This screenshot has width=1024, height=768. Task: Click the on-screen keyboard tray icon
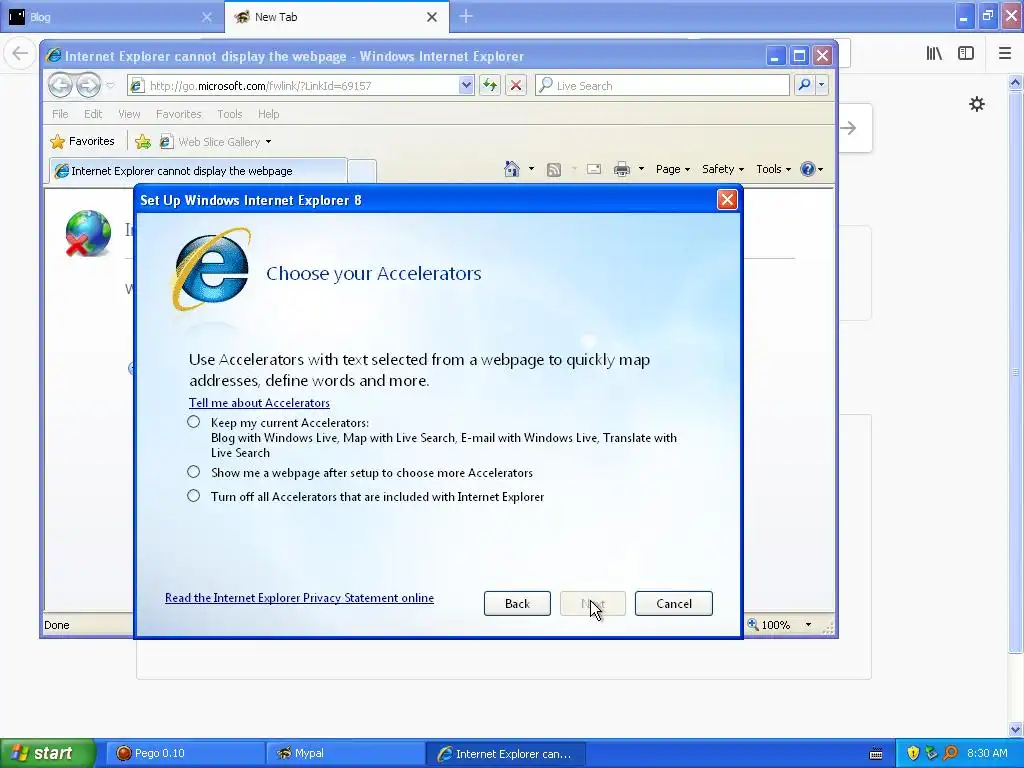876,754
